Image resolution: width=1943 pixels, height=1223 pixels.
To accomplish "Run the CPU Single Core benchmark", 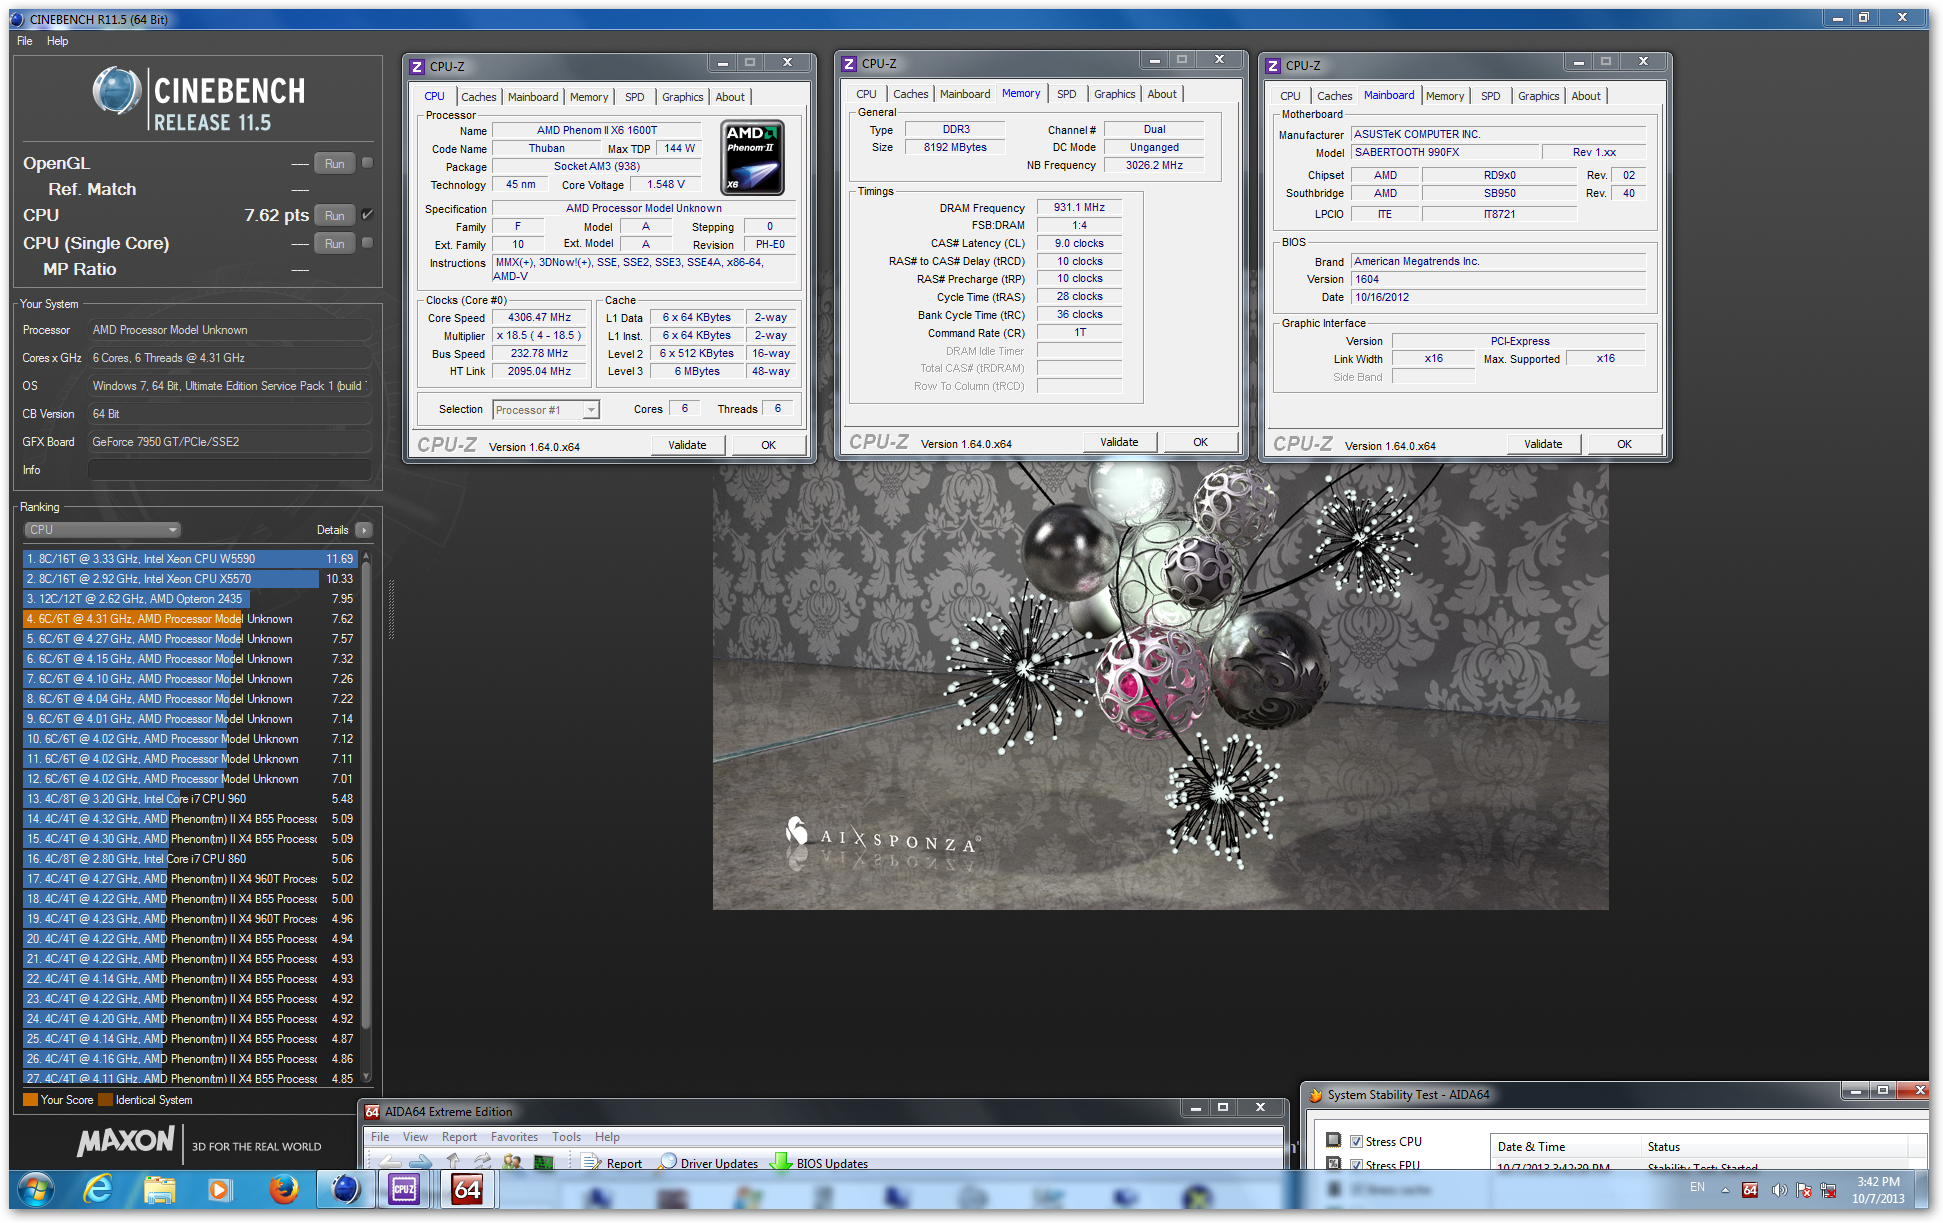I will [334, 243].
